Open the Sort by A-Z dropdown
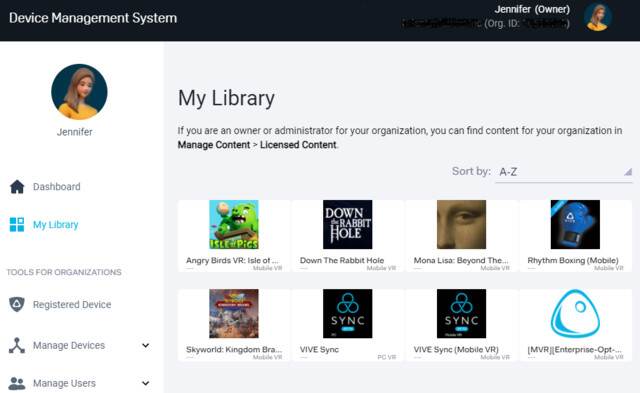Viewport: 640px width, 393px height. click(564, 172)
